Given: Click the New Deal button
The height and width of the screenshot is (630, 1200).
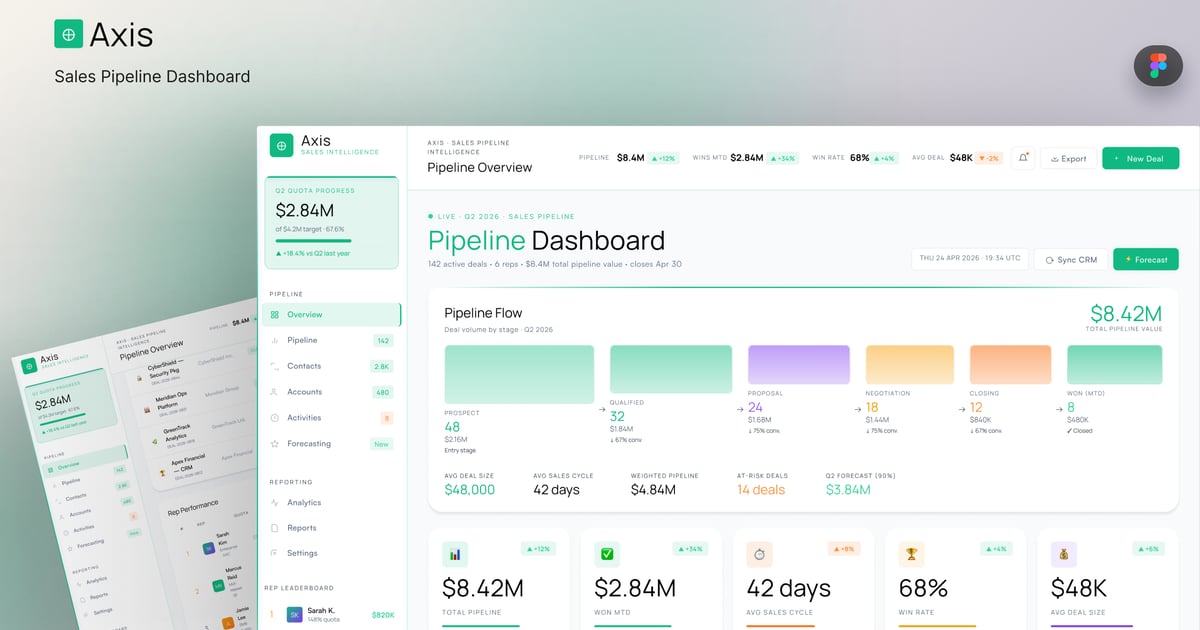Looking at the screenshot, I should [1140, 158].
